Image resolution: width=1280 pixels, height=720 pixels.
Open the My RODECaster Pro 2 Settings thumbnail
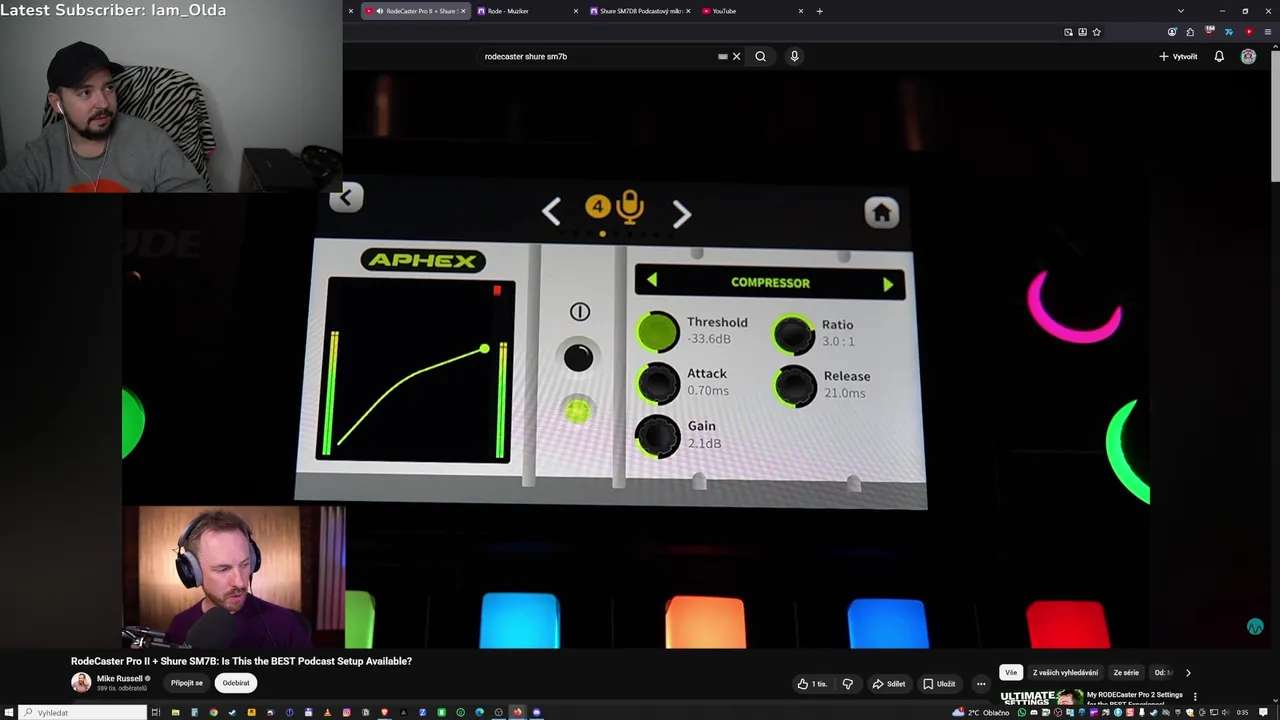pos(1041,698)
